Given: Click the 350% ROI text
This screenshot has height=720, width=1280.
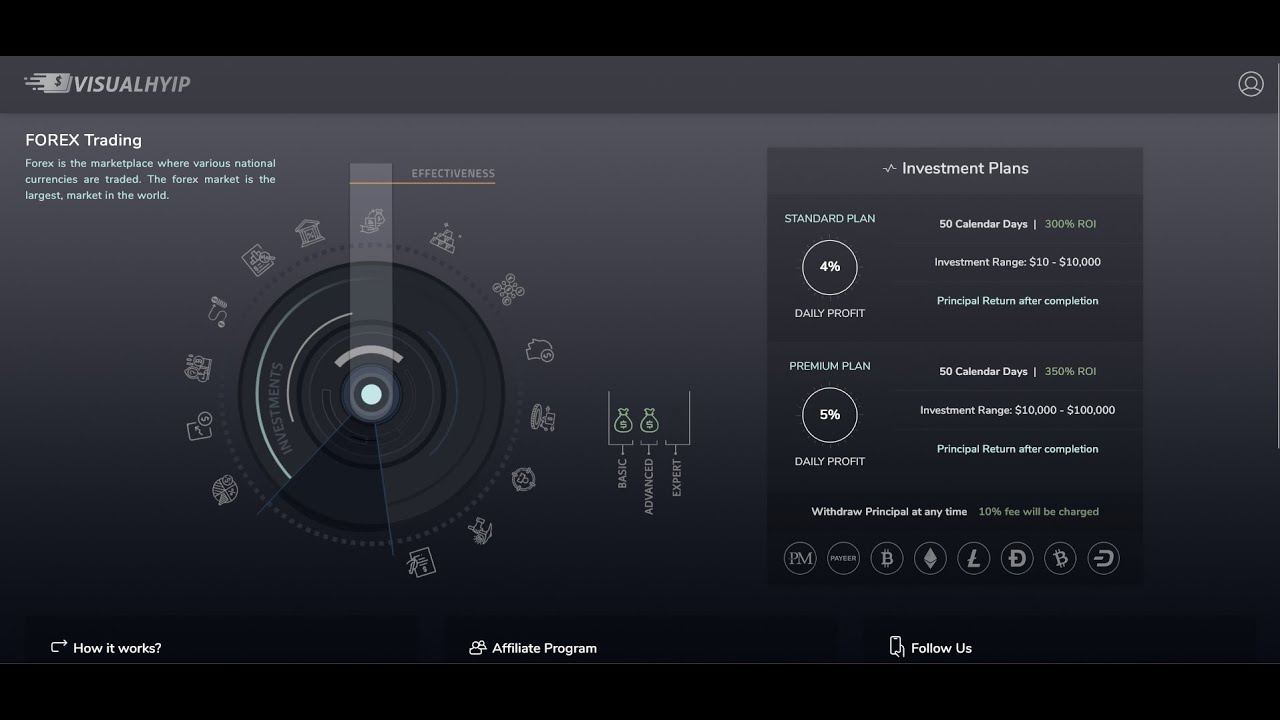Looking at the screenshot, I should (1070, 371).
